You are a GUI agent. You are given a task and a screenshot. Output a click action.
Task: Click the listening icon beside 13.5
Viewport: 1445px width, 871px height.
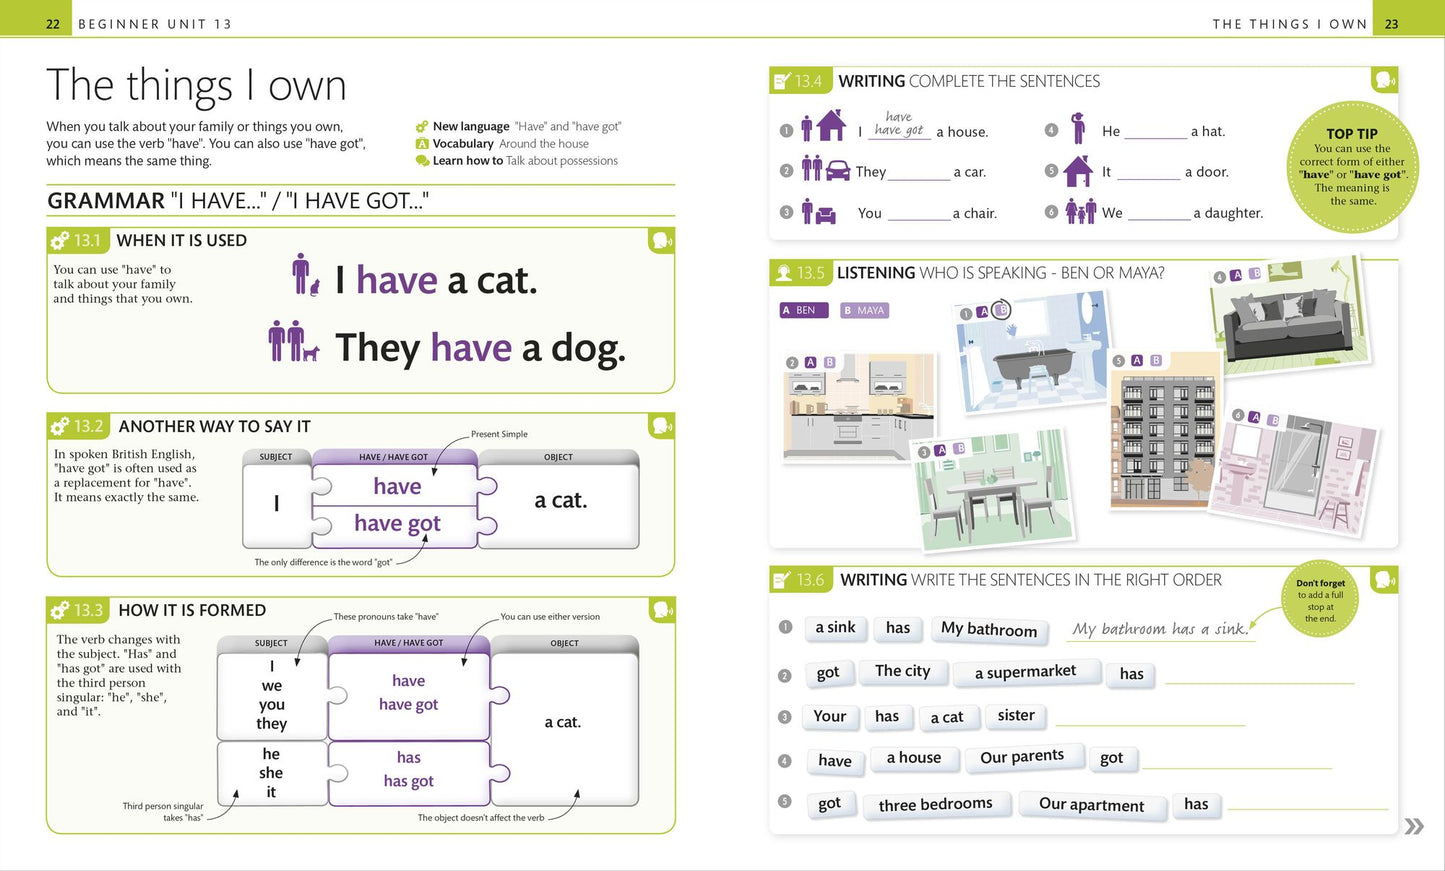pos(781,272)
